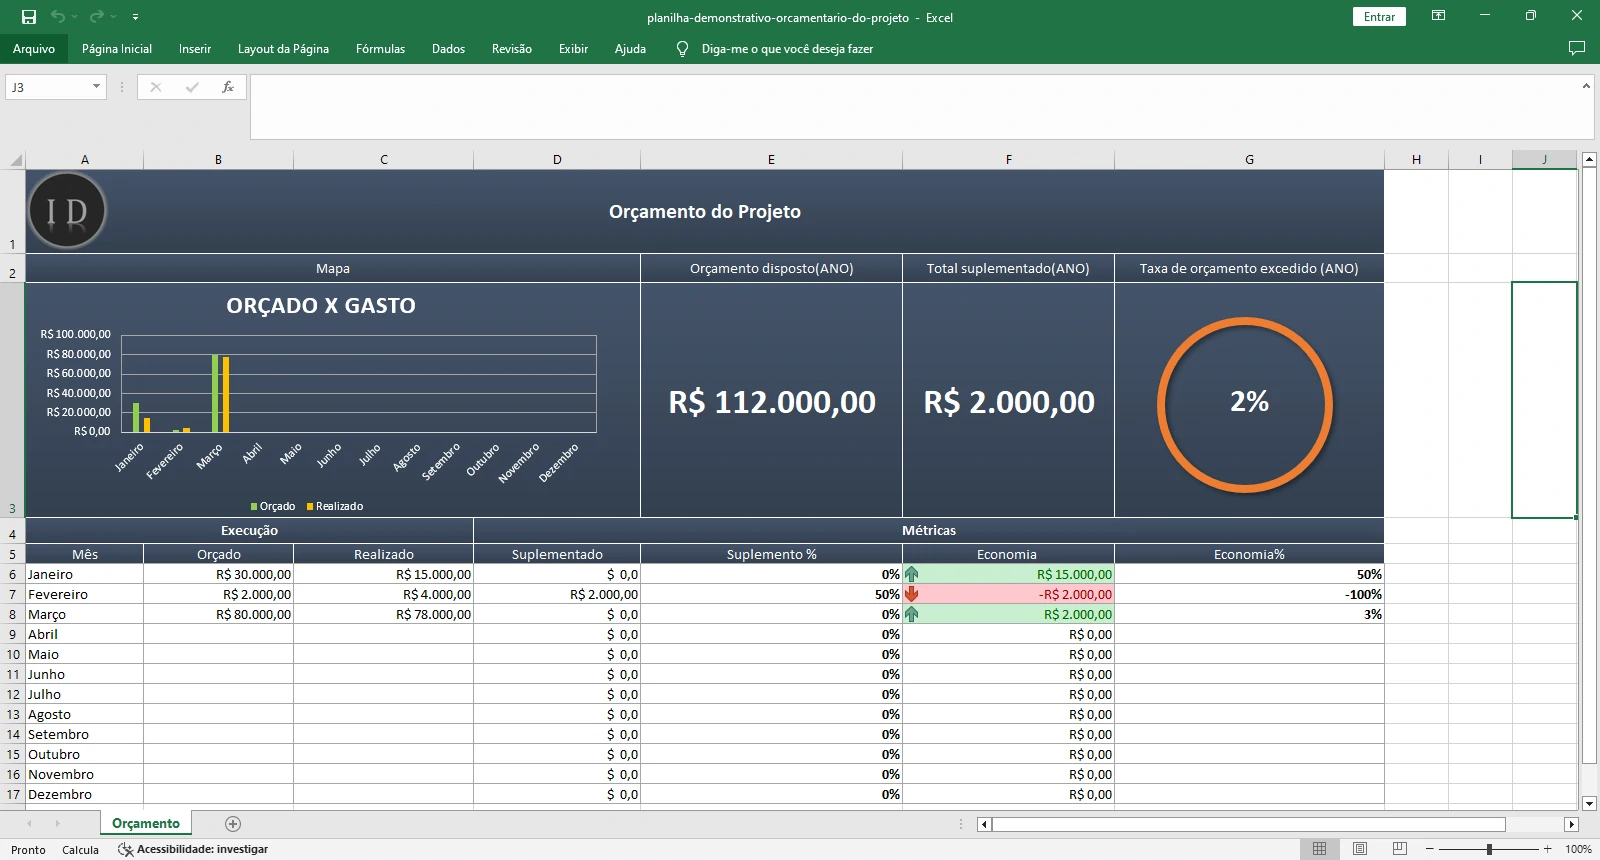Open Customize Quick Access Toolbar dropdown
Image resolution: width=1600 pixels, height=860 pixels.
(135, 17)
